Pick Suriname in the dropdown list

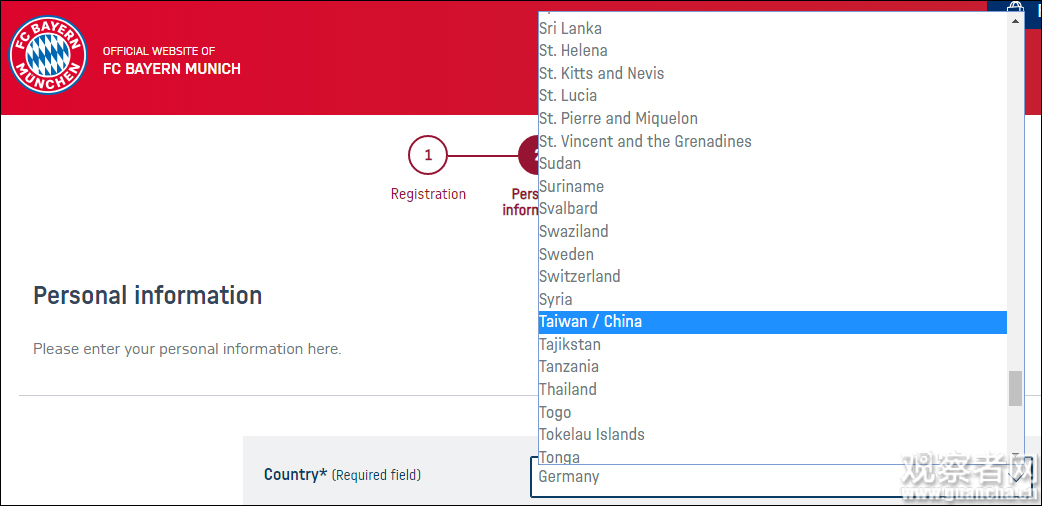tap(571, 186)
